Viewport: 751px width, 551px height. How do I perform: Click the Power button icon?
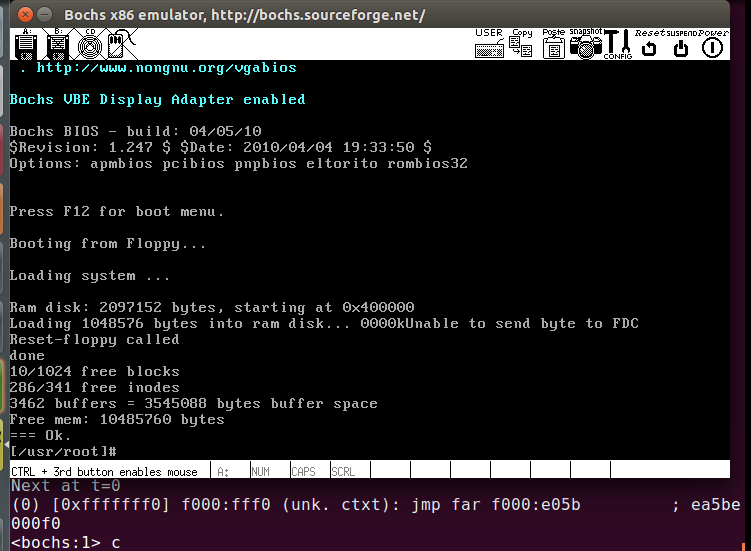pyautogui.click(x=712, y=43)
